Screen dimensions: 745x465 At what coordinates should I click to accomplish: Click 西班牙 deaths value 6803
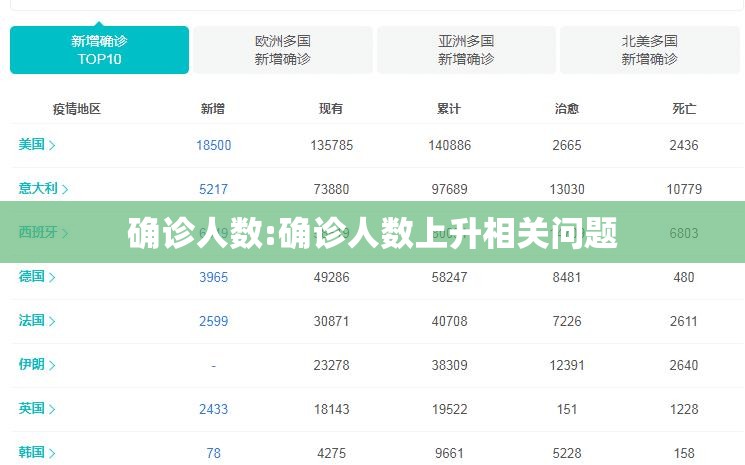tap(684, 233)
